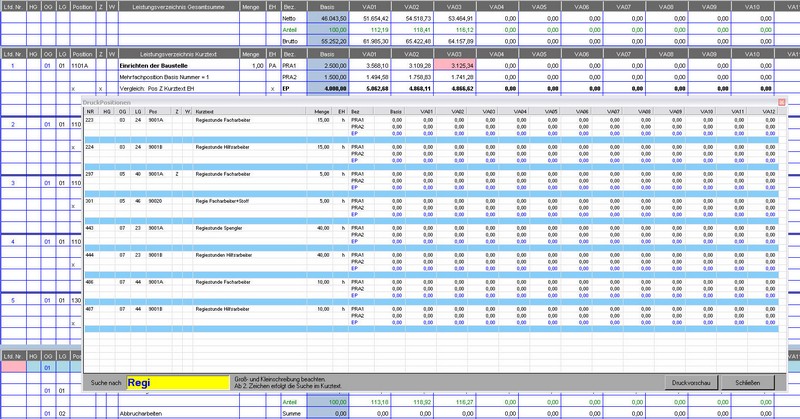Click the Menge column header in dialog
This screenshot has height=419, width=800.
click(x=320, y=111)
